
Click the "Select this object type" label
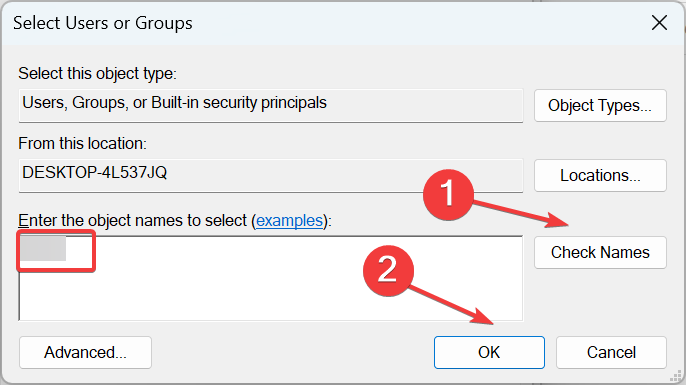(x=97, y=74)
